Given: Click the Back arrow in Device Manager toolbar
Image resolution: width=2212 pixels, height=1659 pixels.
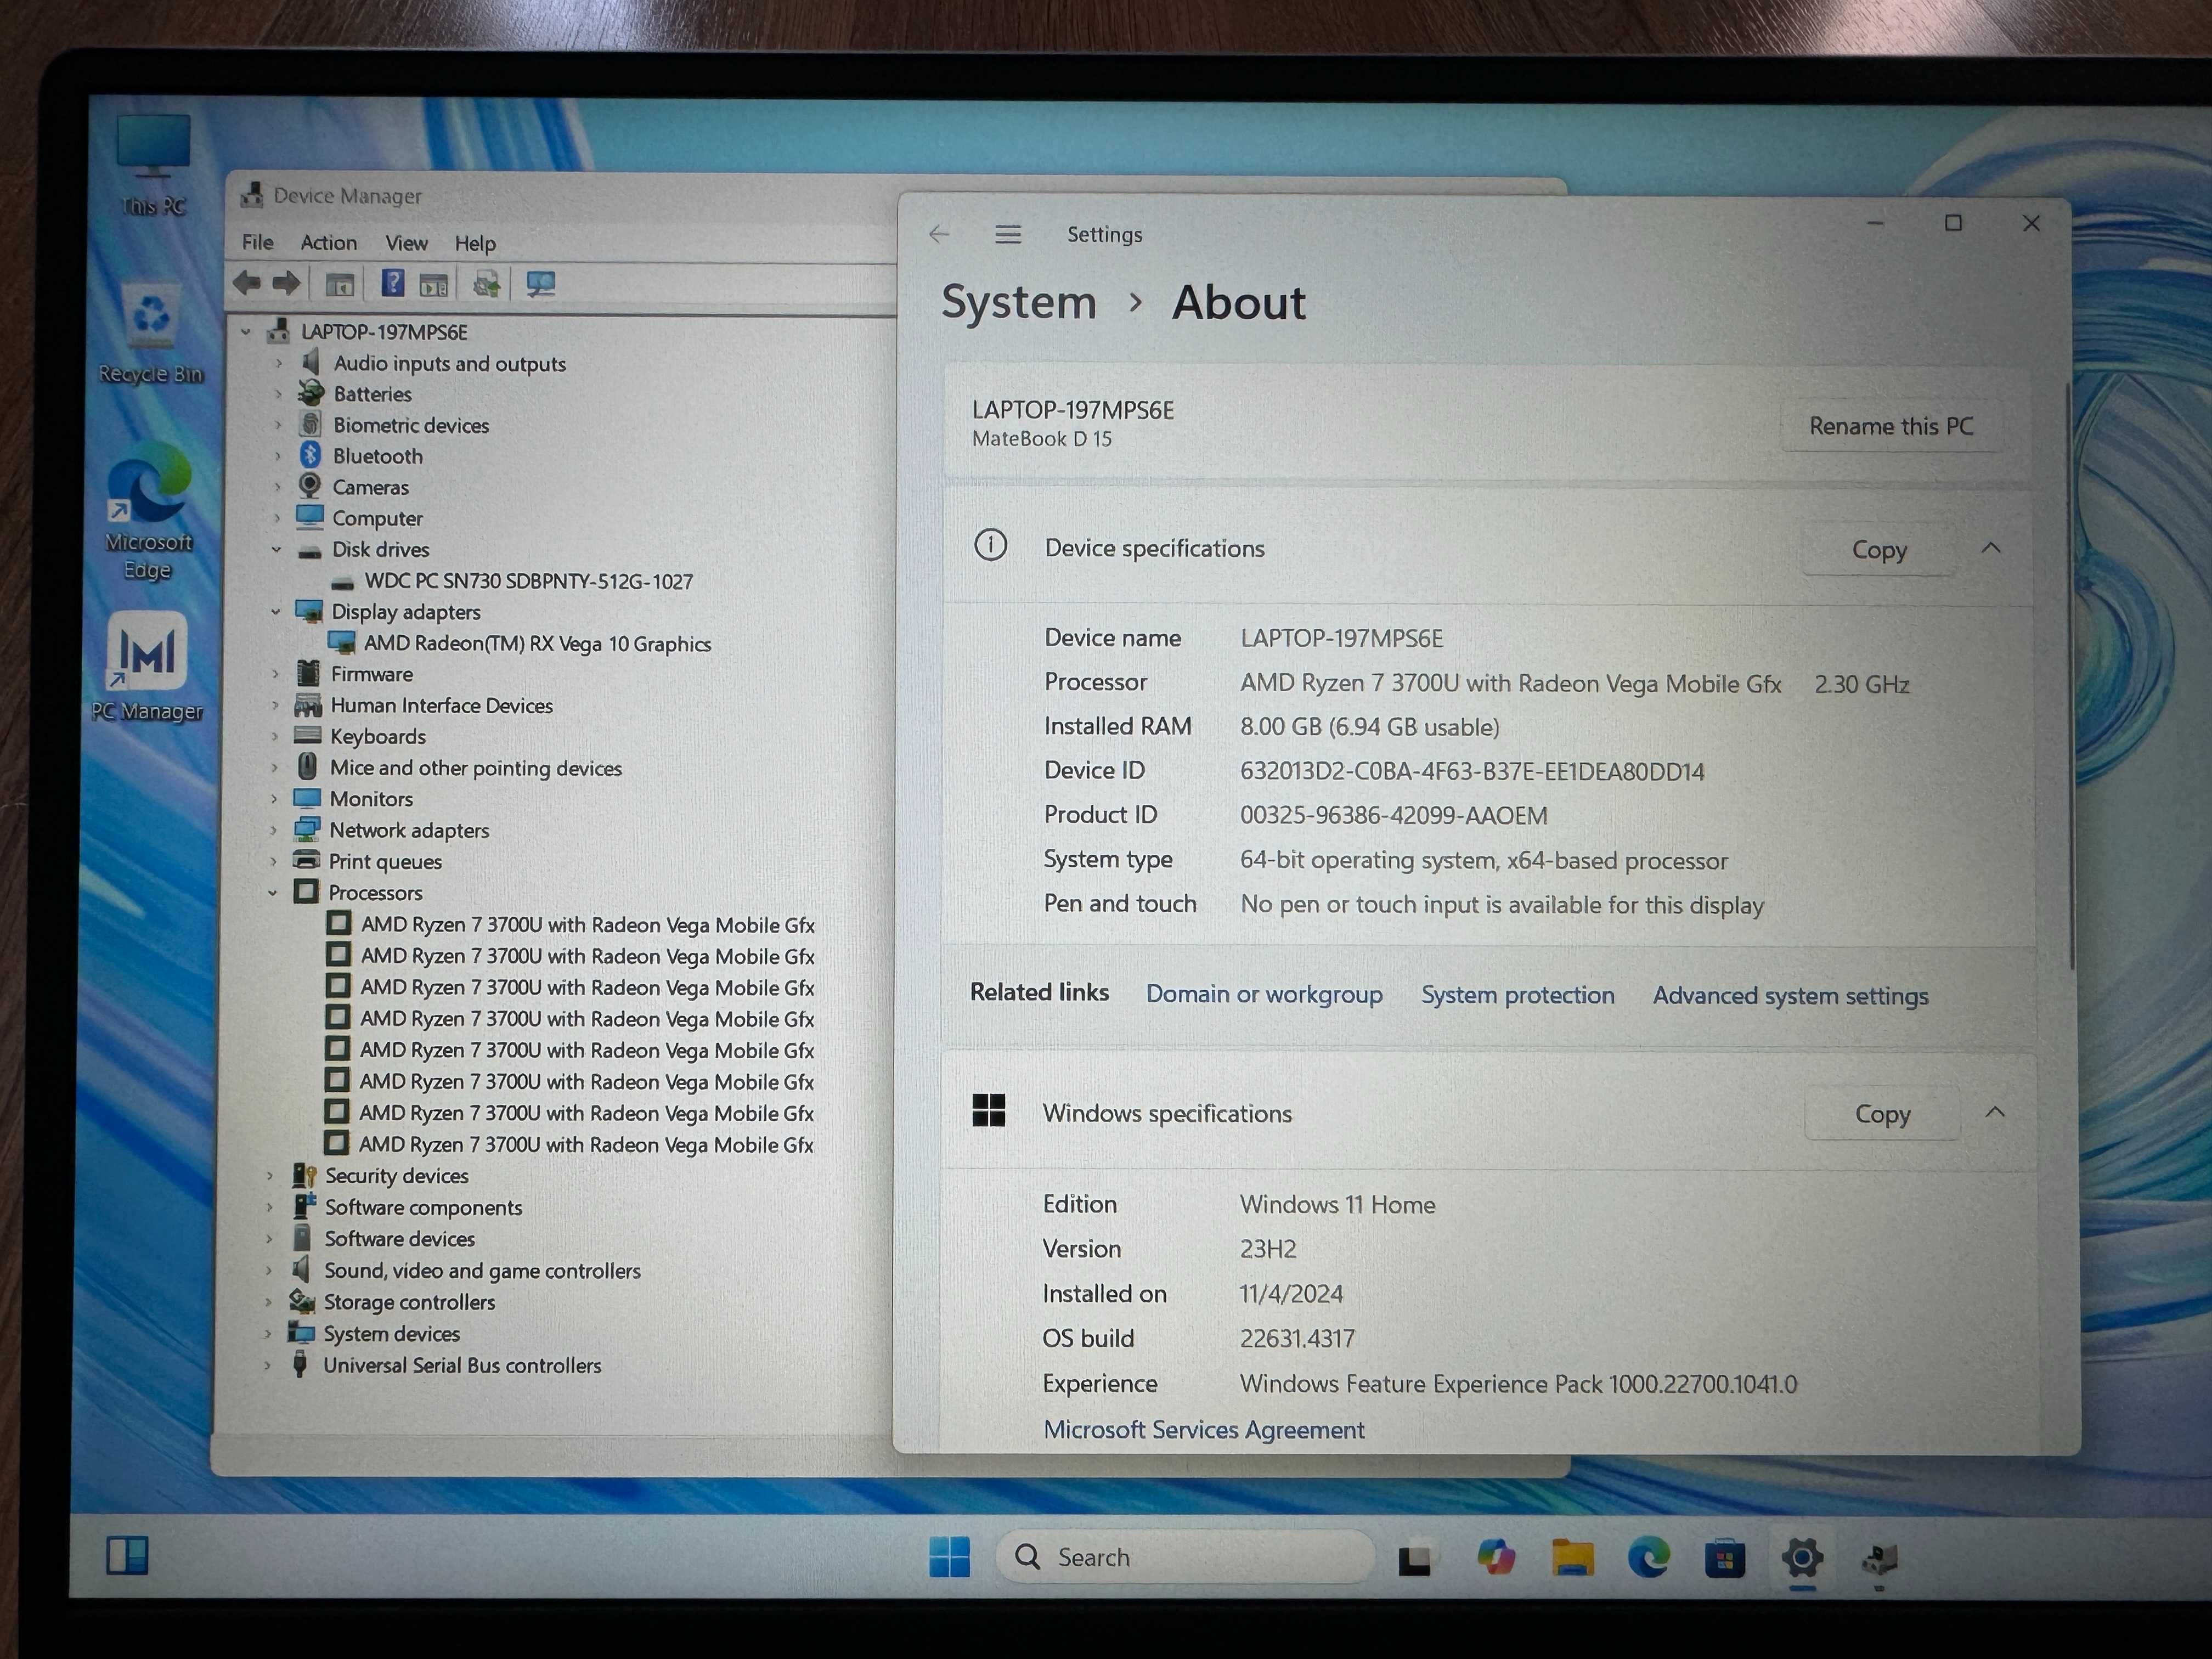Looking at the screenshot, I should pos(247,284).
